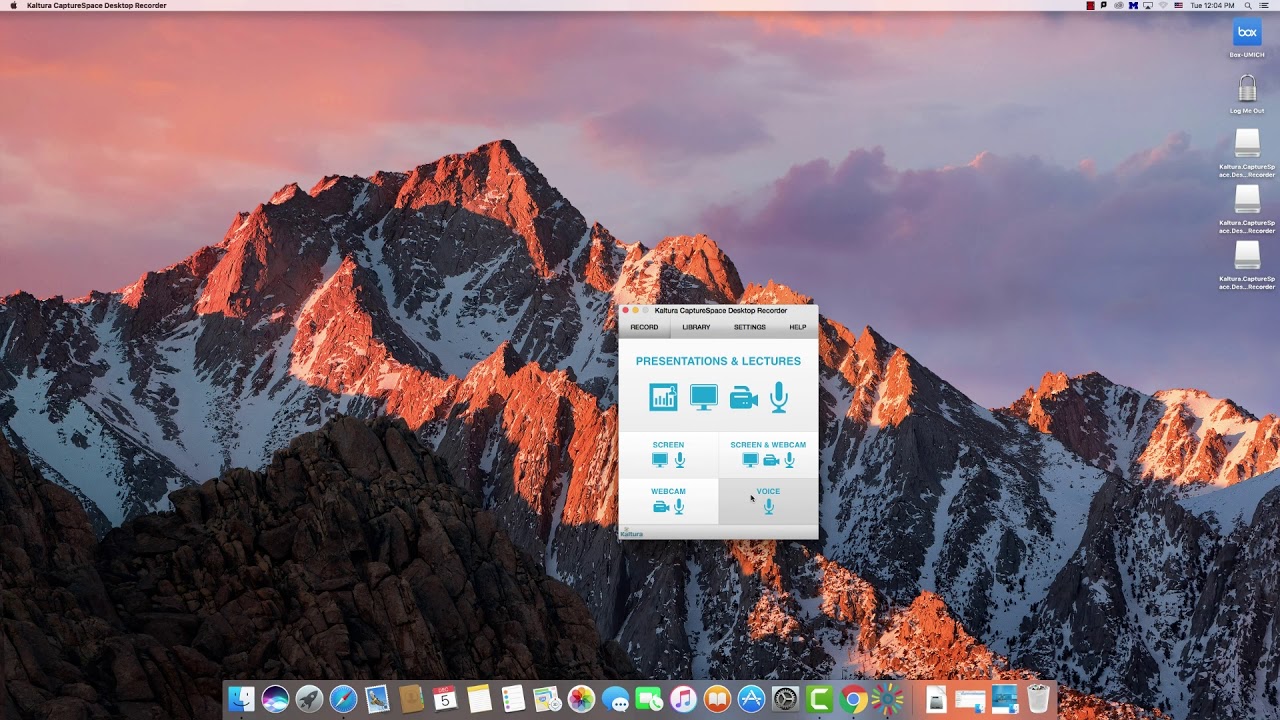This screenshot has height=720, width=1280.
Task: Open the HELP tab
Action: point(797,327)
